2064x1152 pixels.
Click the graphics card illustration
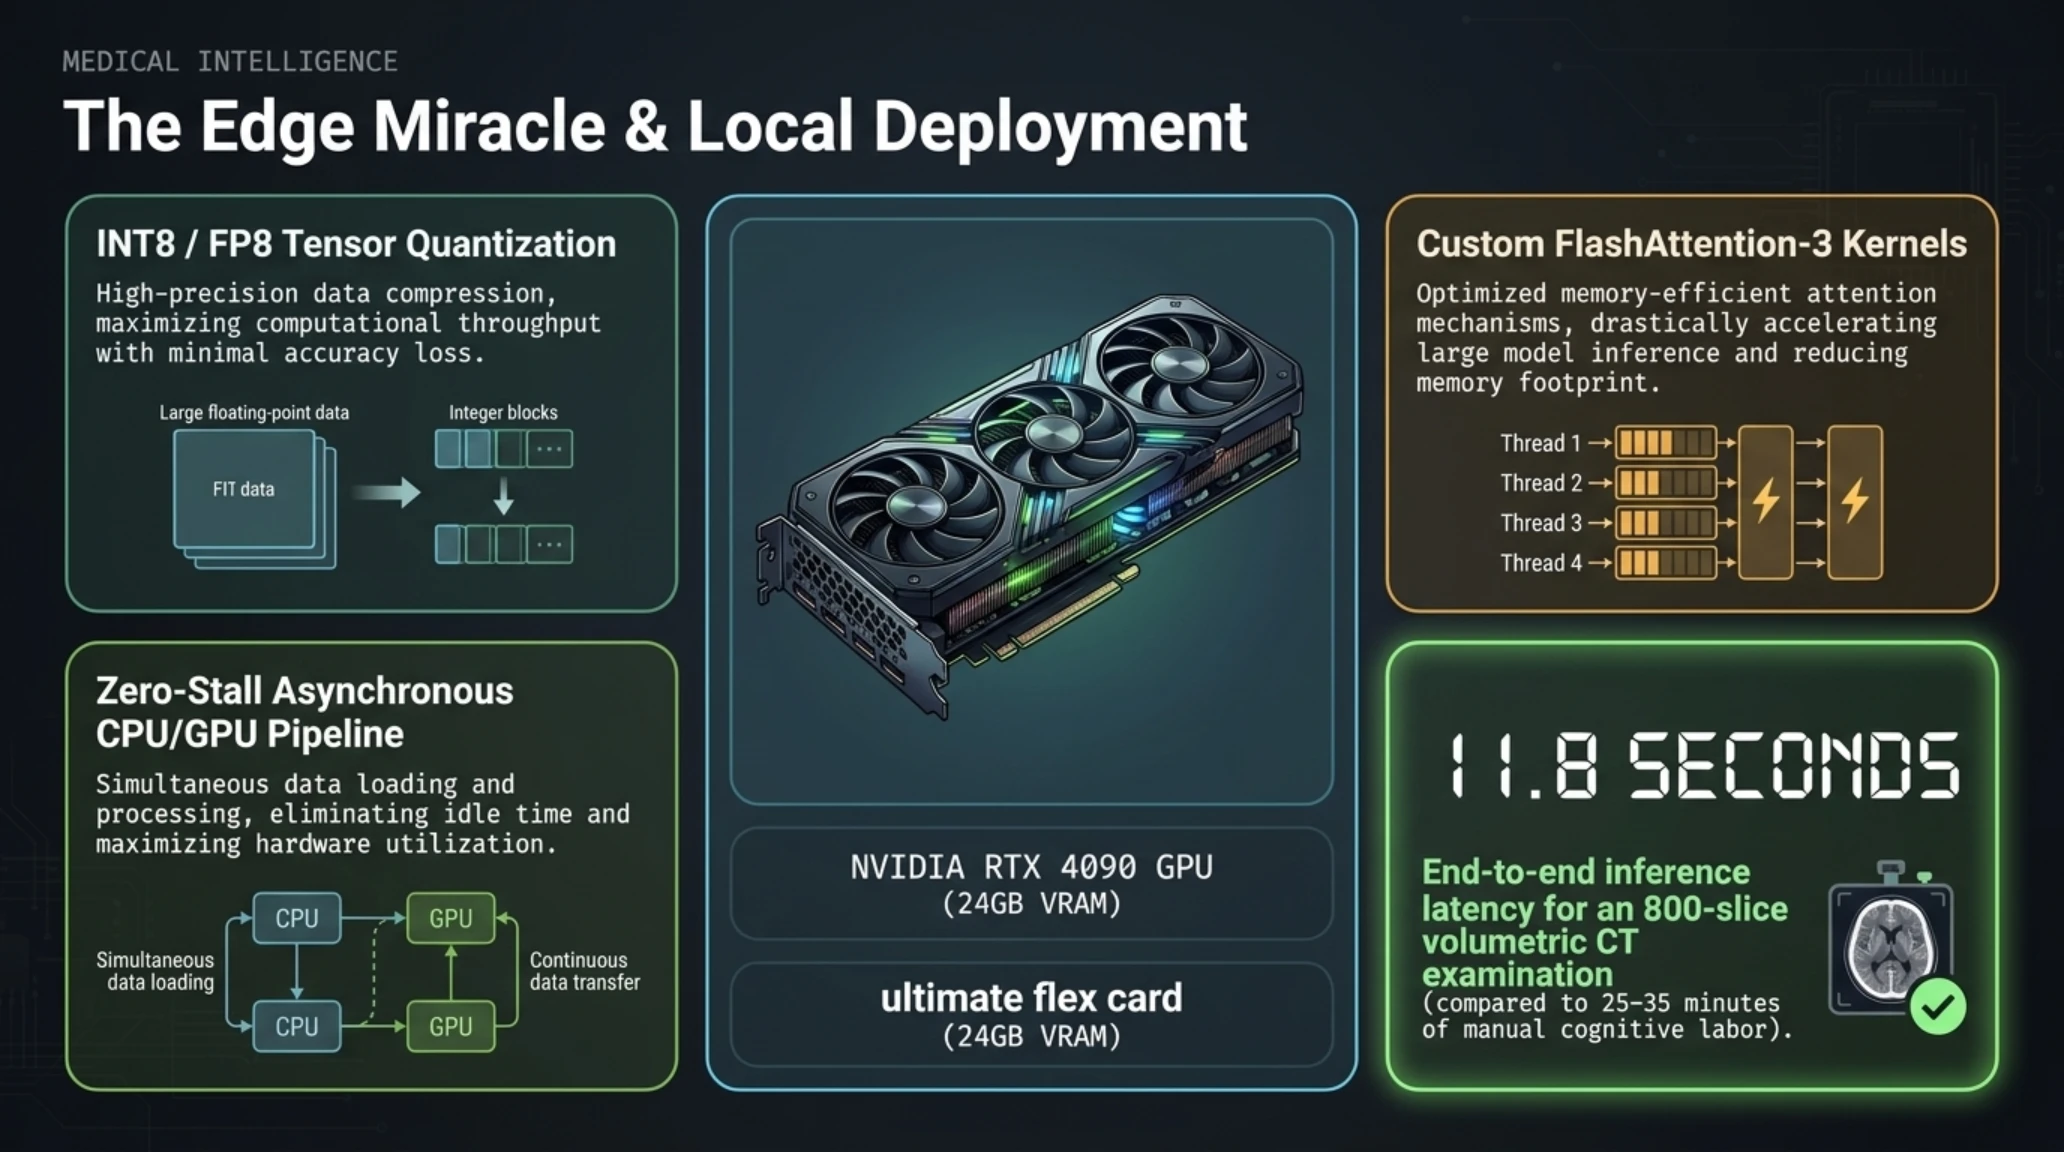1029,505
